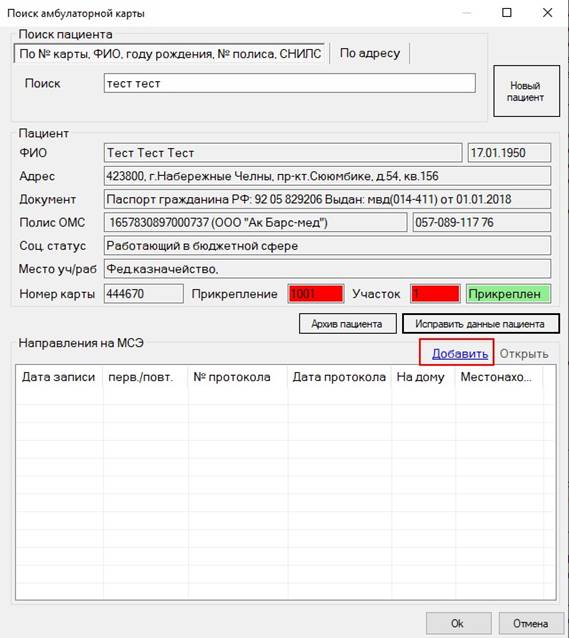The width and height of the screenshot is (569, 638).
Task: Click the '№ протокола' column header
Action: click(238, 377)
